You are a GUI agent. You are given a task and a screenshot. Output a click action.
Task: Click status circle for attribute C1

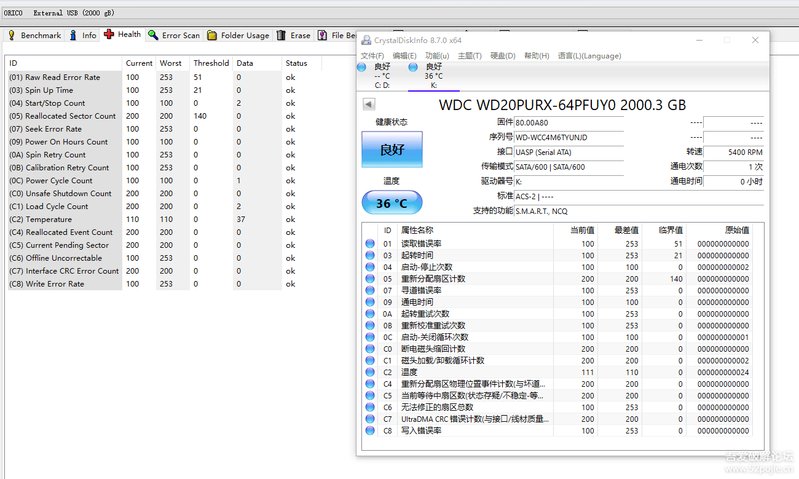(370, 361)
